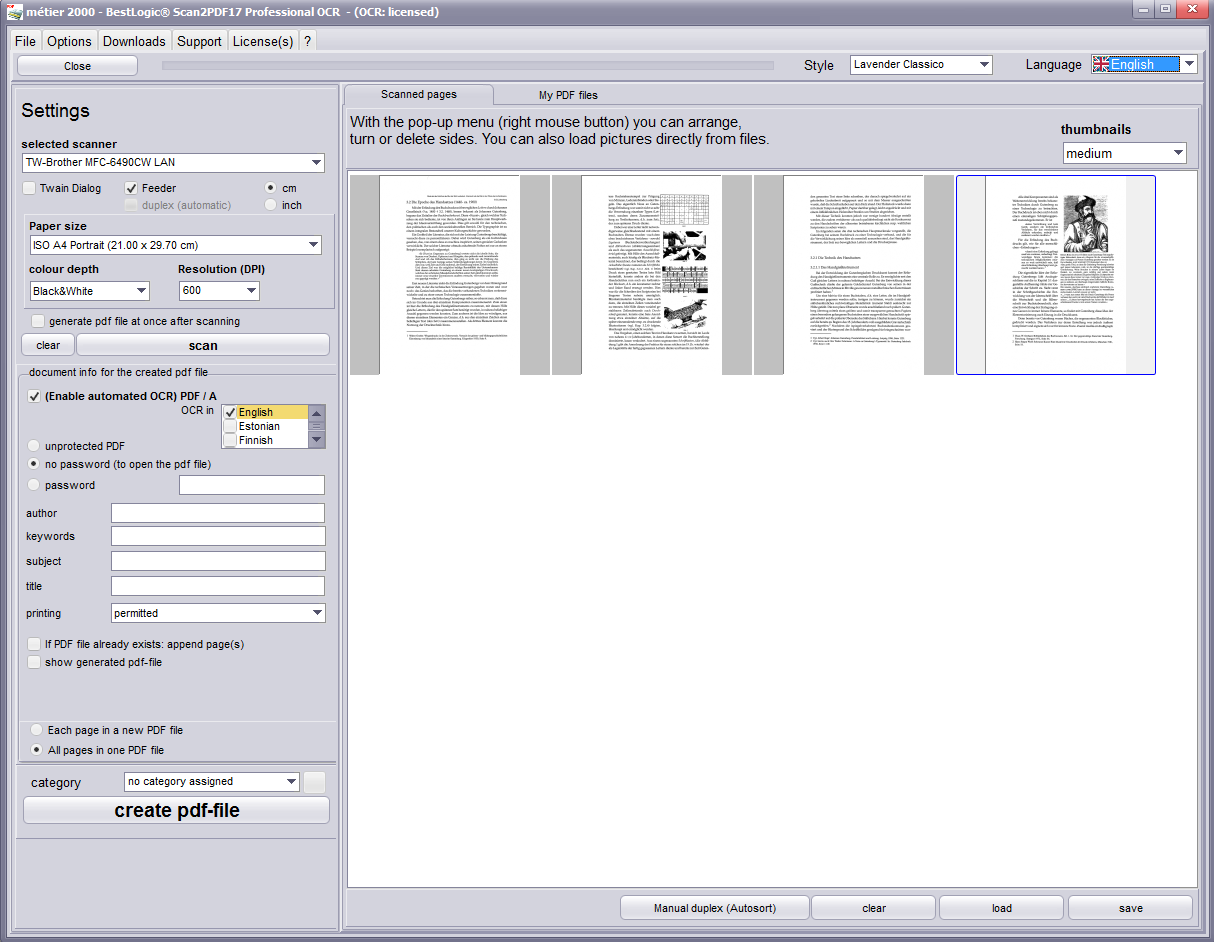Check the Estonian OCR language box
This screenshot has width=1214, height=942.
pos(230,426)
